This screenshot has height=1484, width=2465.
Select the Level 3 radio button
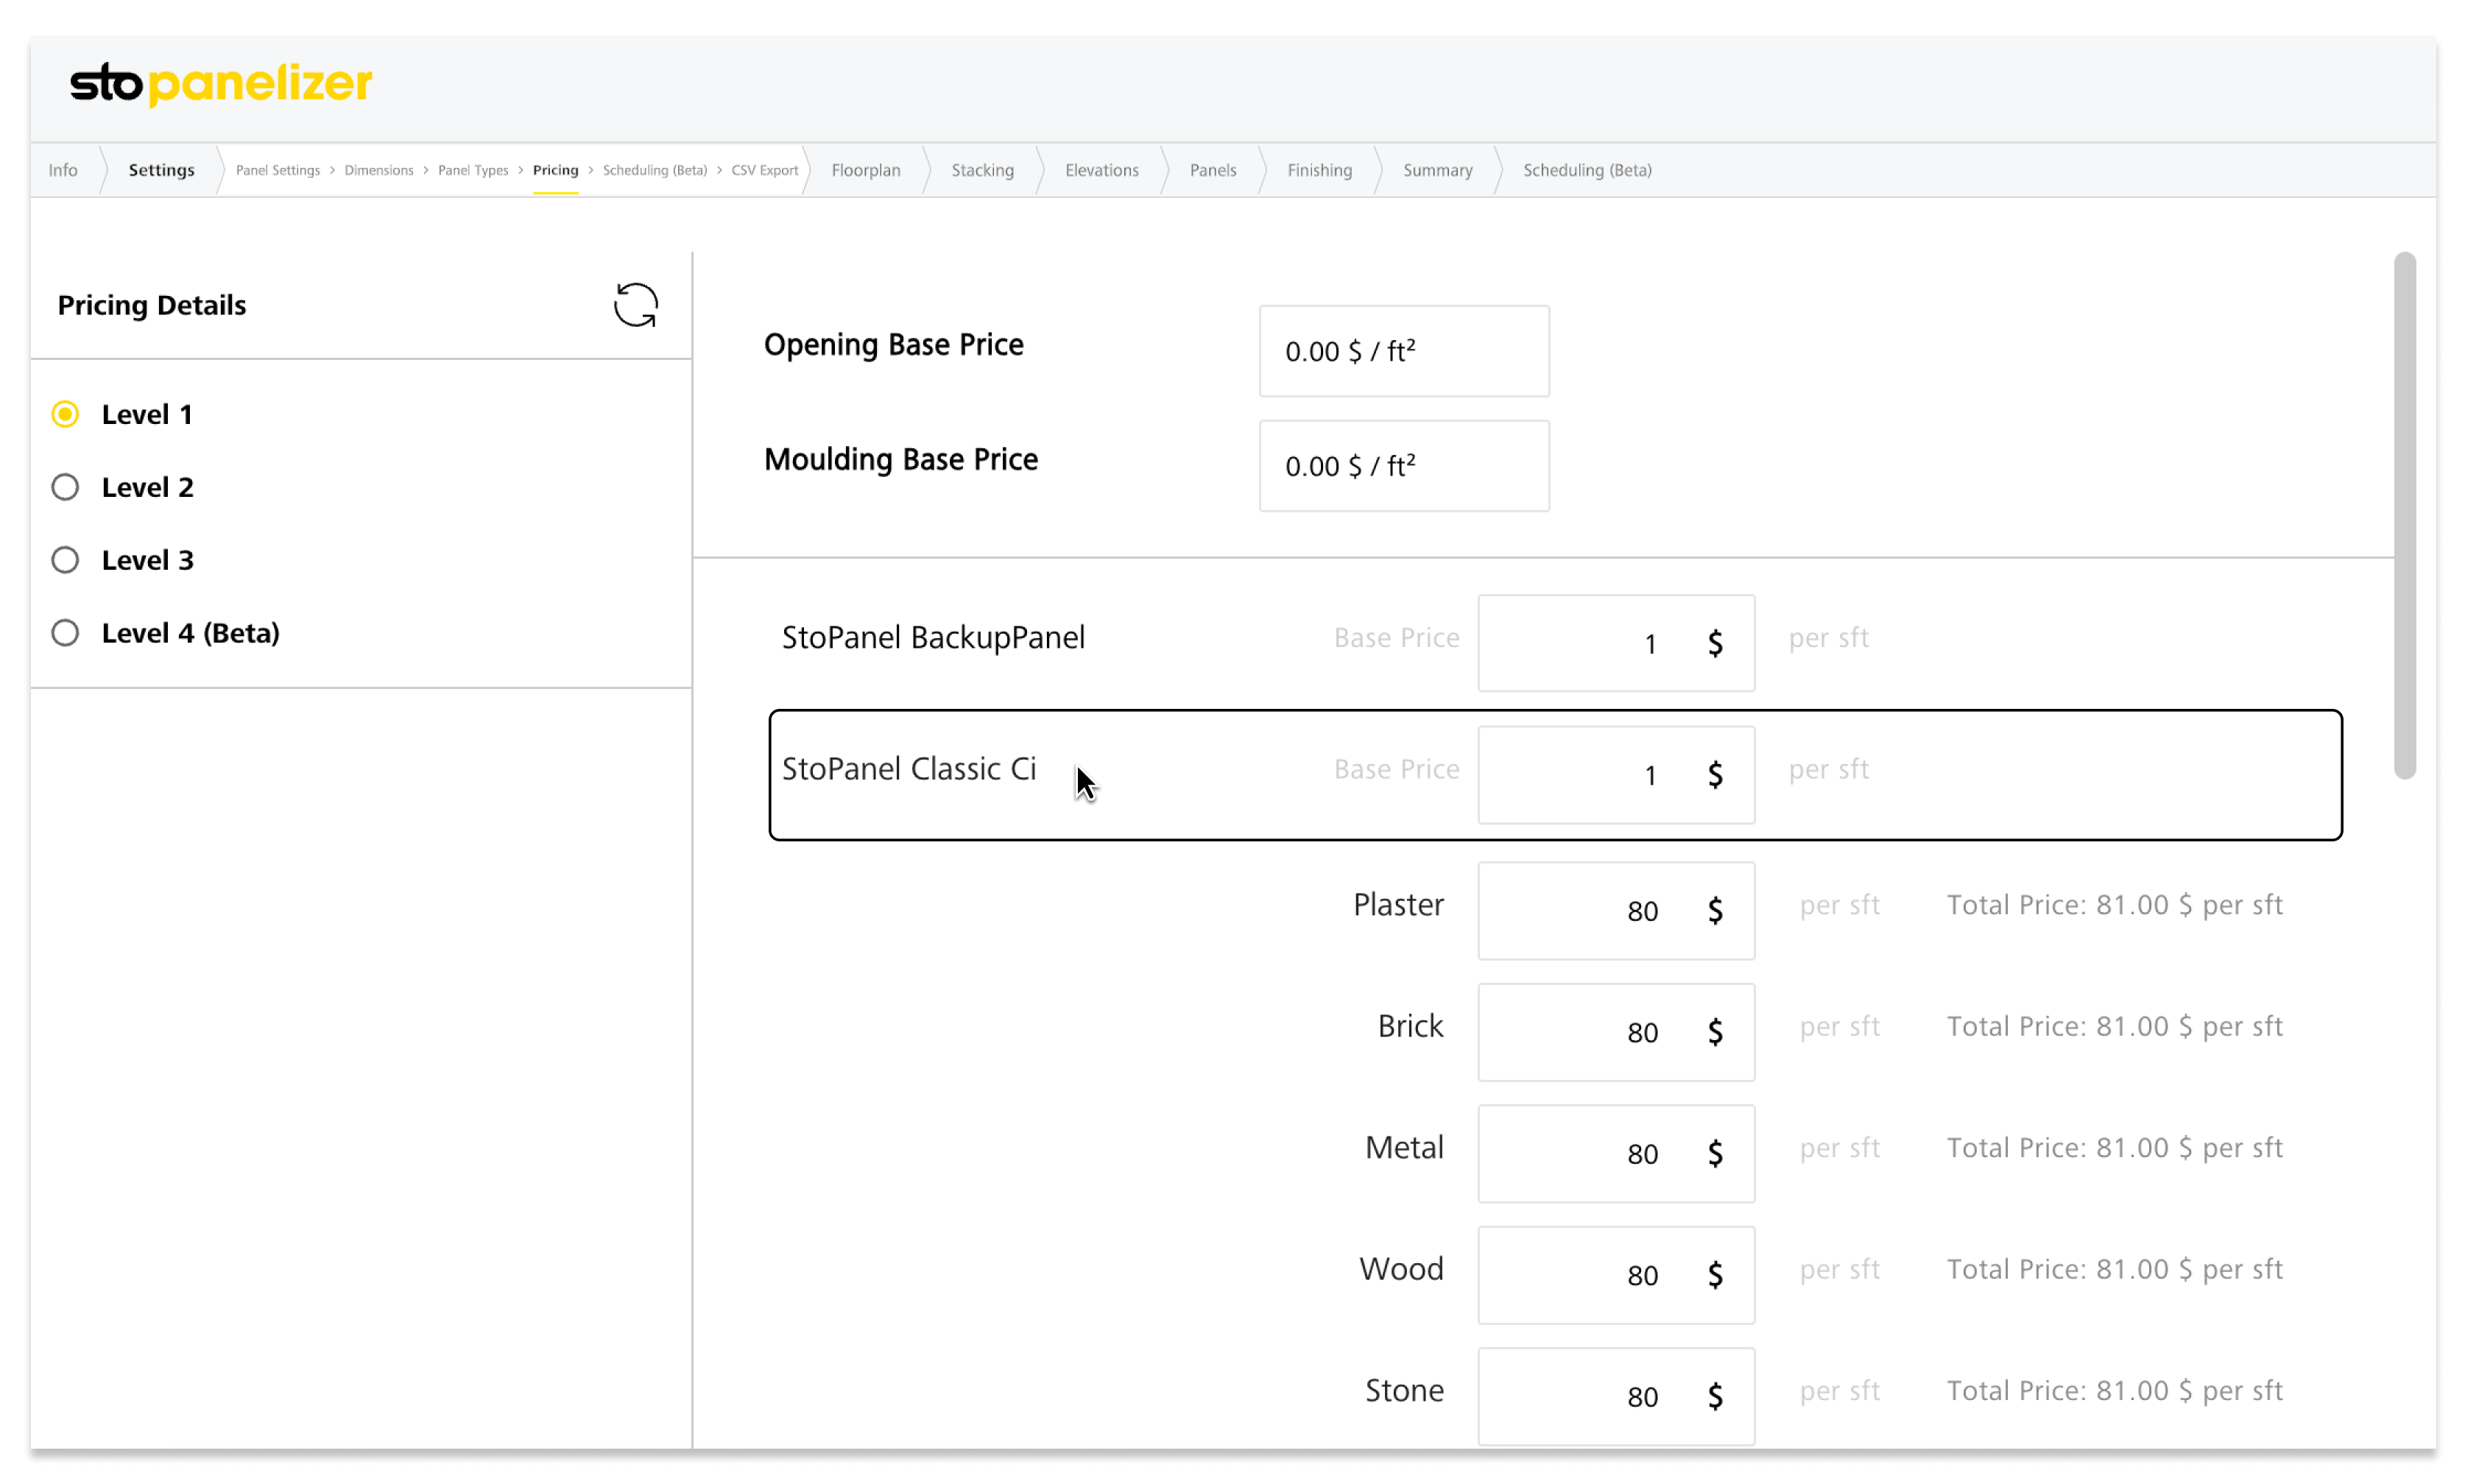pos(65,560)
